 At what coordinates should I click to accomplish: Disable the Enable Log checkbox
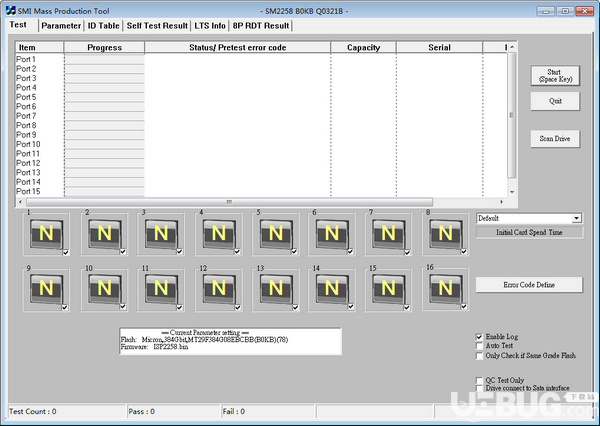point(479,337)
